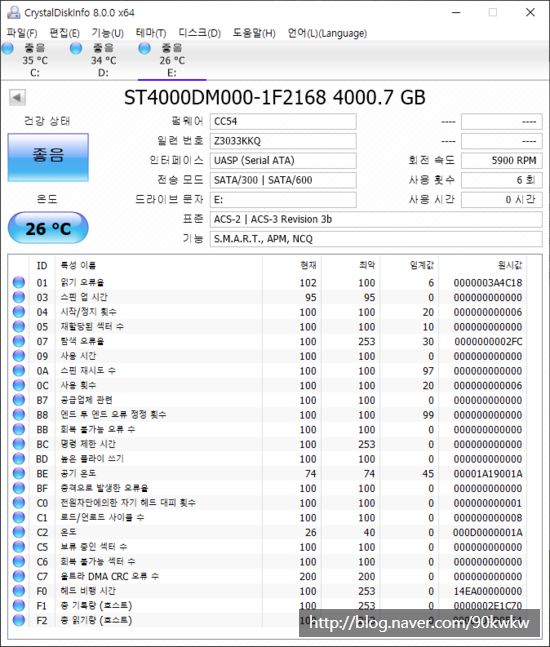Click the standard field ACS-2 | ACS-3 Revision 3b
The width and height of the screenshot is (550, 647).
click(x=376, y=220)
